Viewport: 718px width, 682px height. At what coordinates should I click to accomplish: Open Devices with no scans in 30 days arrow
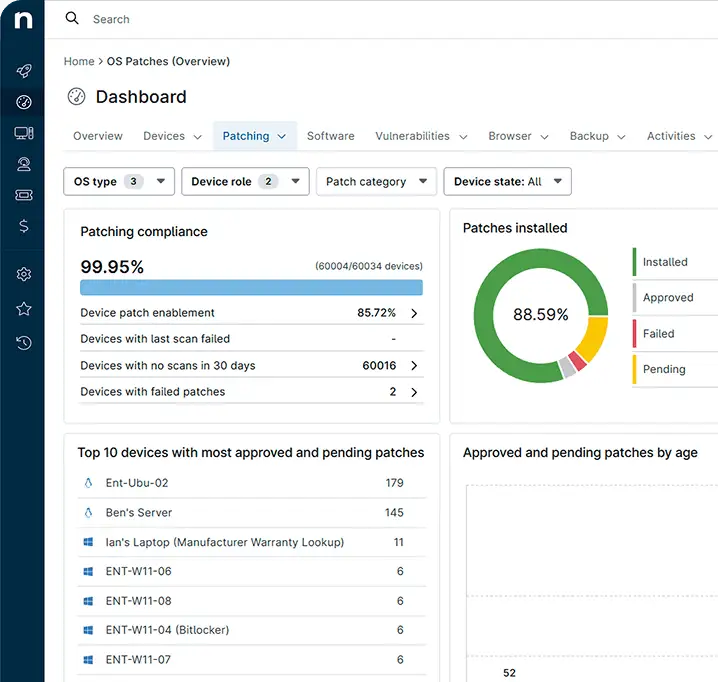pyautogui.click(x=414, y=366)
